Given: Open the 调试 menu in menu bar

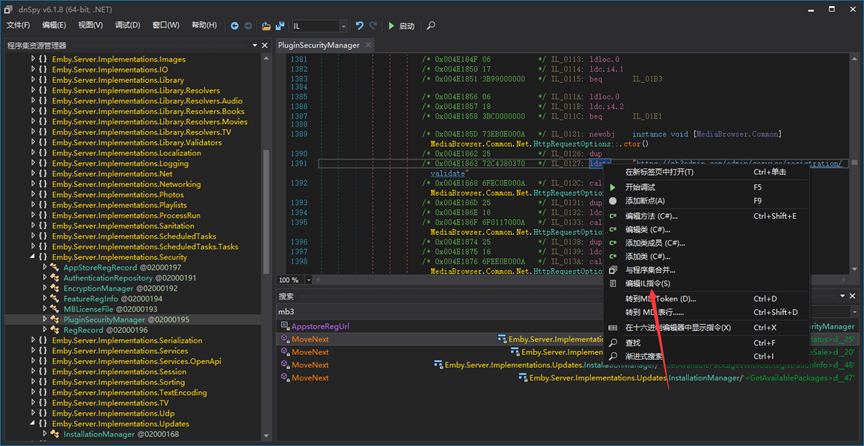Looking at the screenshot, I should (128, 25).
